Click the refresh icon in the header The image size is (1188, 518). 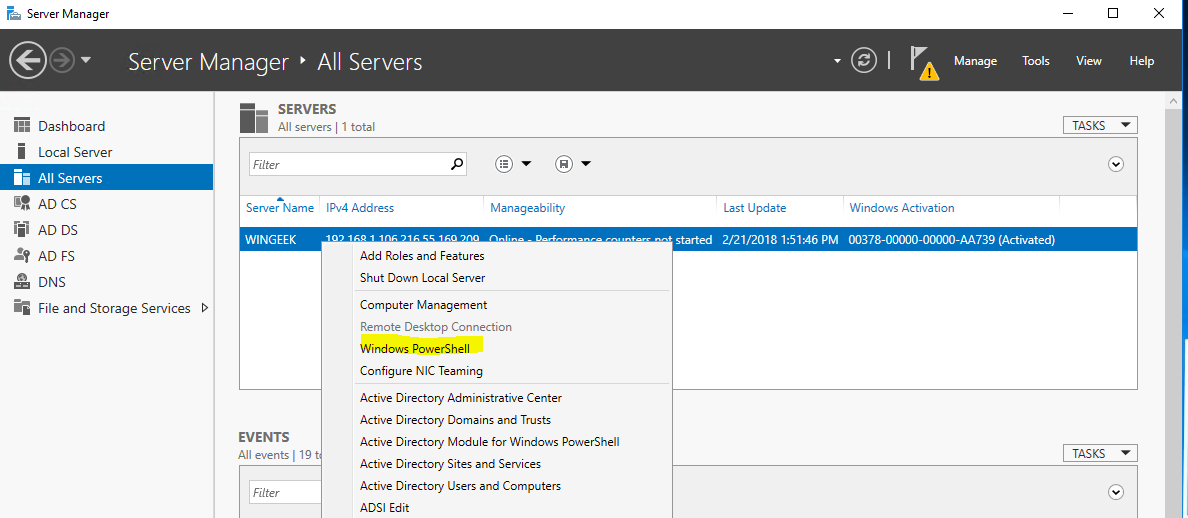tap(863, 61)
